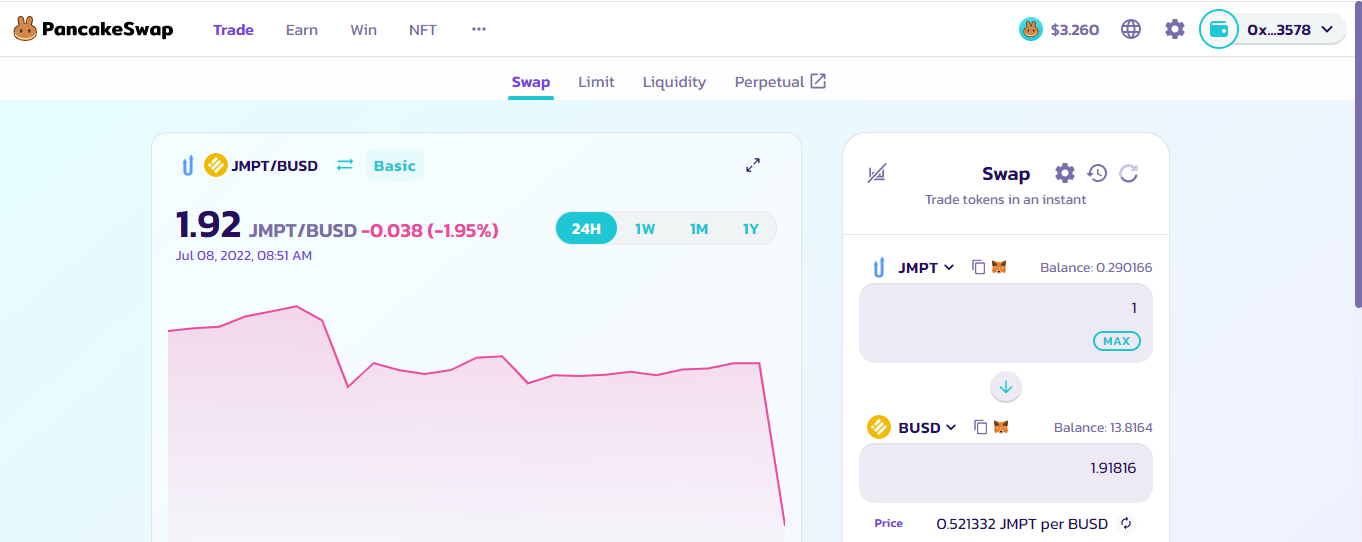
Task: Open the BUSD token selector dropdown
Action: (x=912, y=427)
